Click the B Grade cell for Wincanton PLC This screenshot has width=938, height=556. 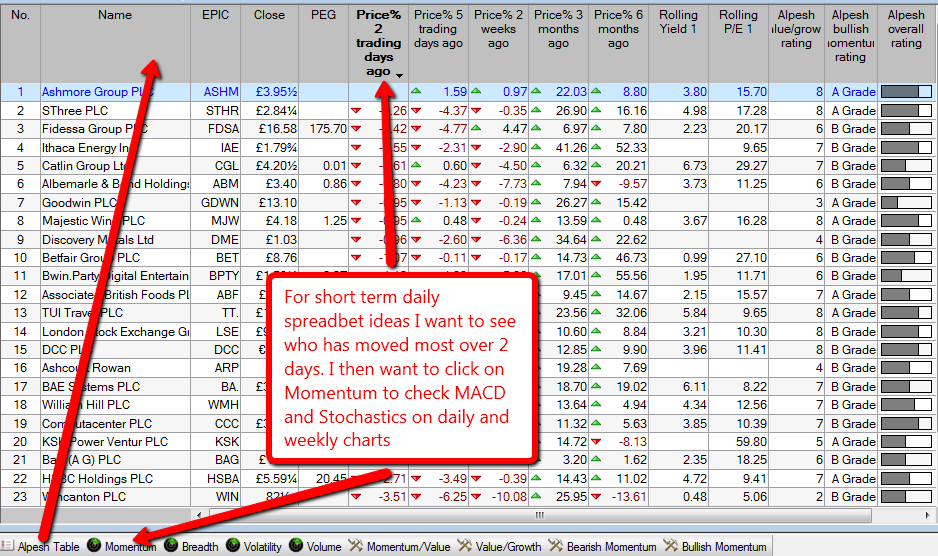(853, 497)
